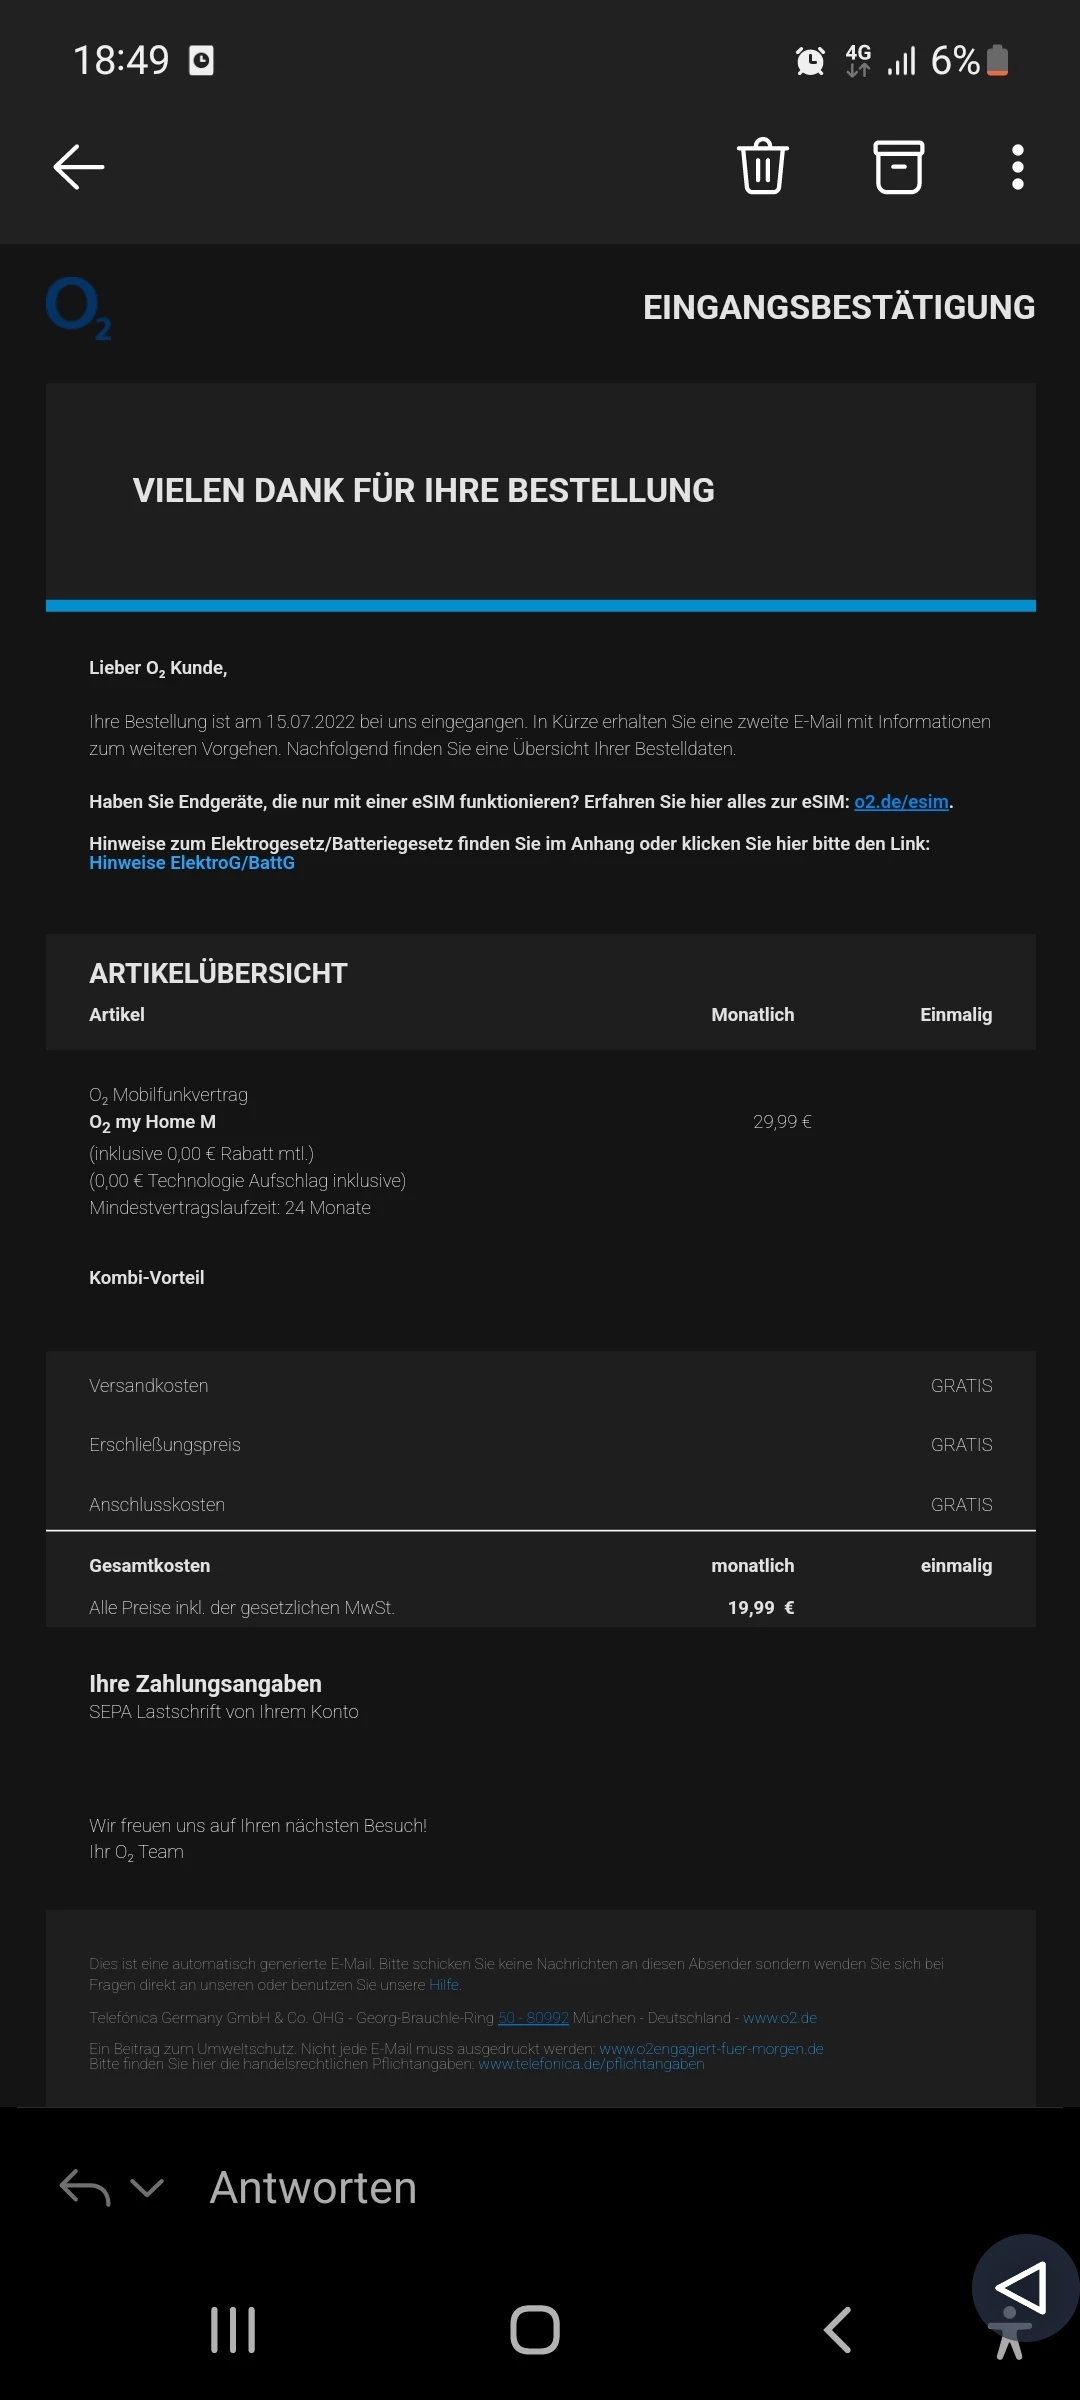Archive the email using the archive icon

898,166
